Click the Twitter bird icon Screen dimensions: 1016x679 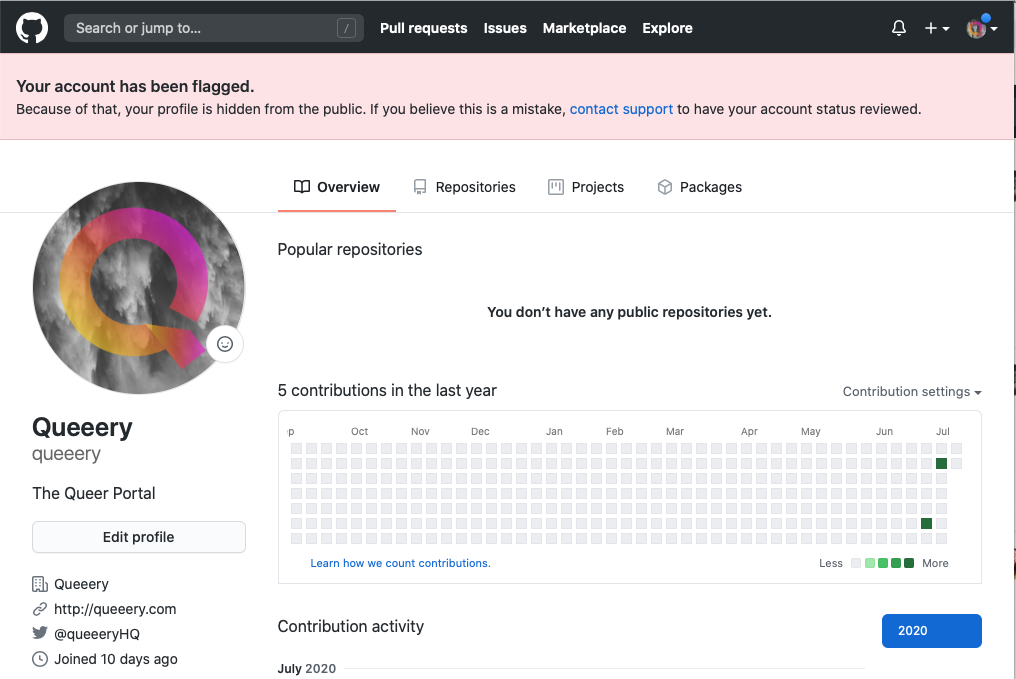point(40,633)
